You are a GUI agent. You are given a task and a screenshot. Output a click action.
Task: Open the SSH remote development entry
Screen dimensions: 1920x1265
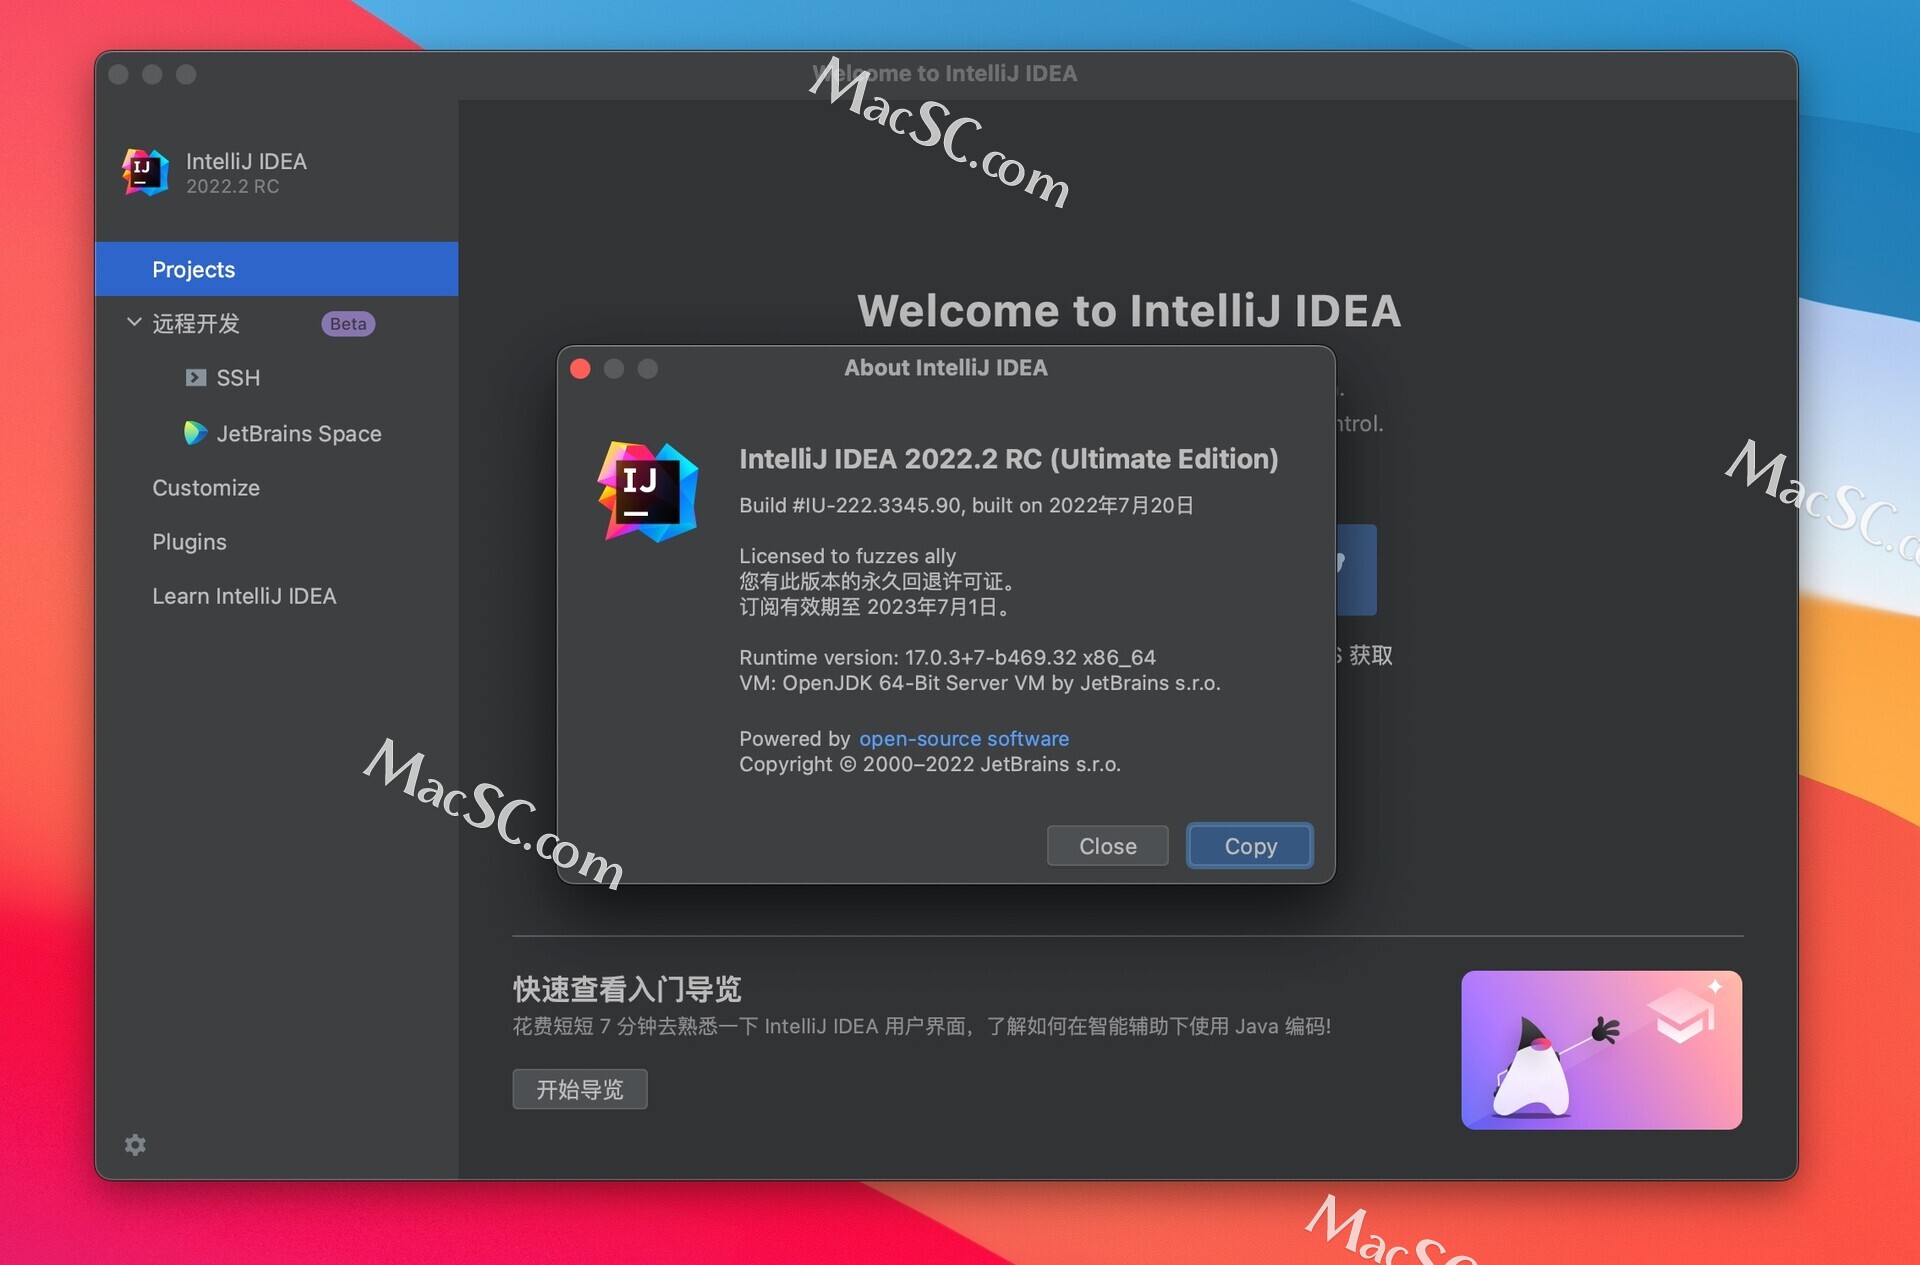(238, 378)
